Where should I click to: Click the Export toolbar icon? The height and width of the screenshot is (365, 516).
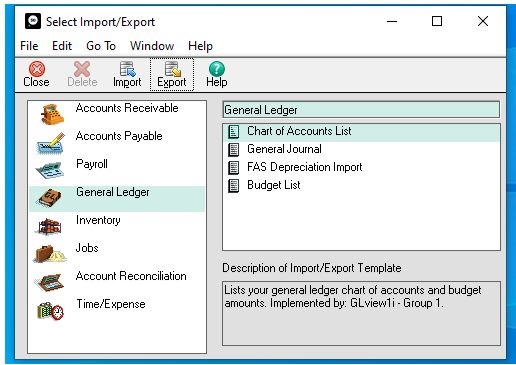172,69
